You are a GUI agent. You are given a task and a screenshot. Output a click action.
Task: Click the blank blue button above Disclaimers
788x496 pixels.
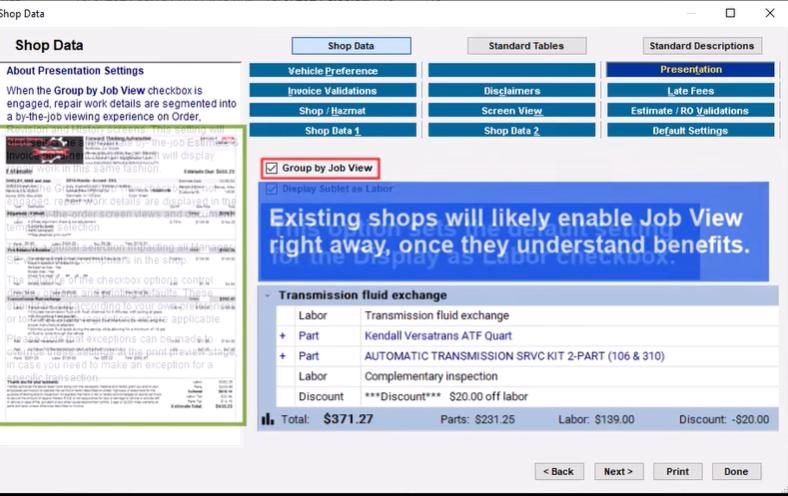click(512, 70)
